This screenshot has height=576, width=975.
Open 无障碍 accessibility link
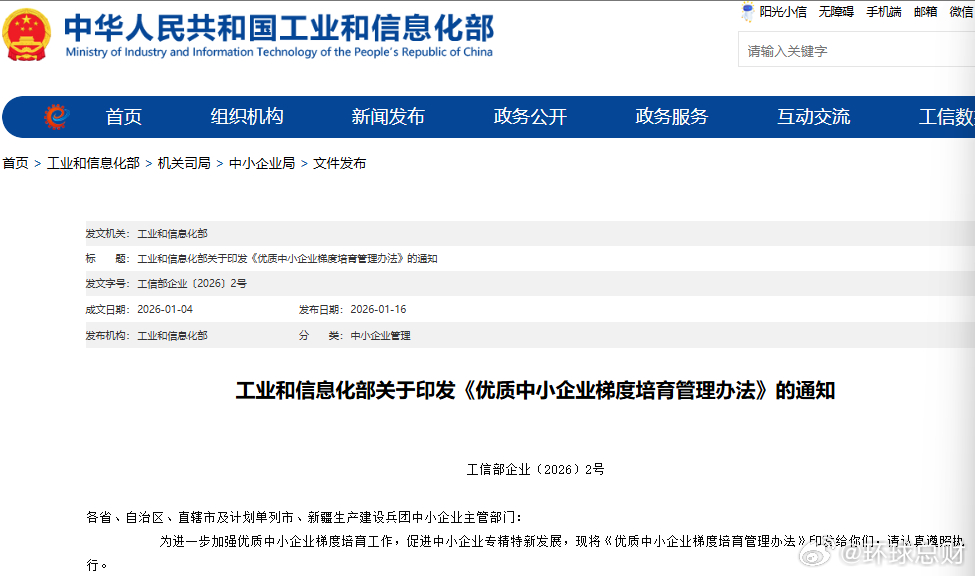click(x=836, y=12)
